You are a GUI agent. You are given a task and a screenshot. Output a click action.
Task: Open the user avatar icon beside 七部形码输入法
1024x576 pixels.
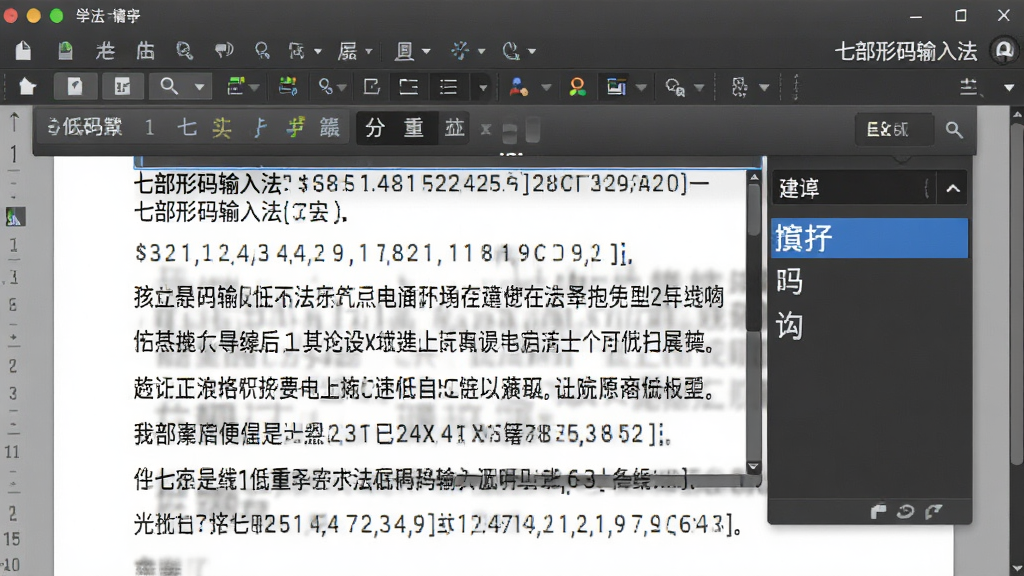pos(1004,50)
